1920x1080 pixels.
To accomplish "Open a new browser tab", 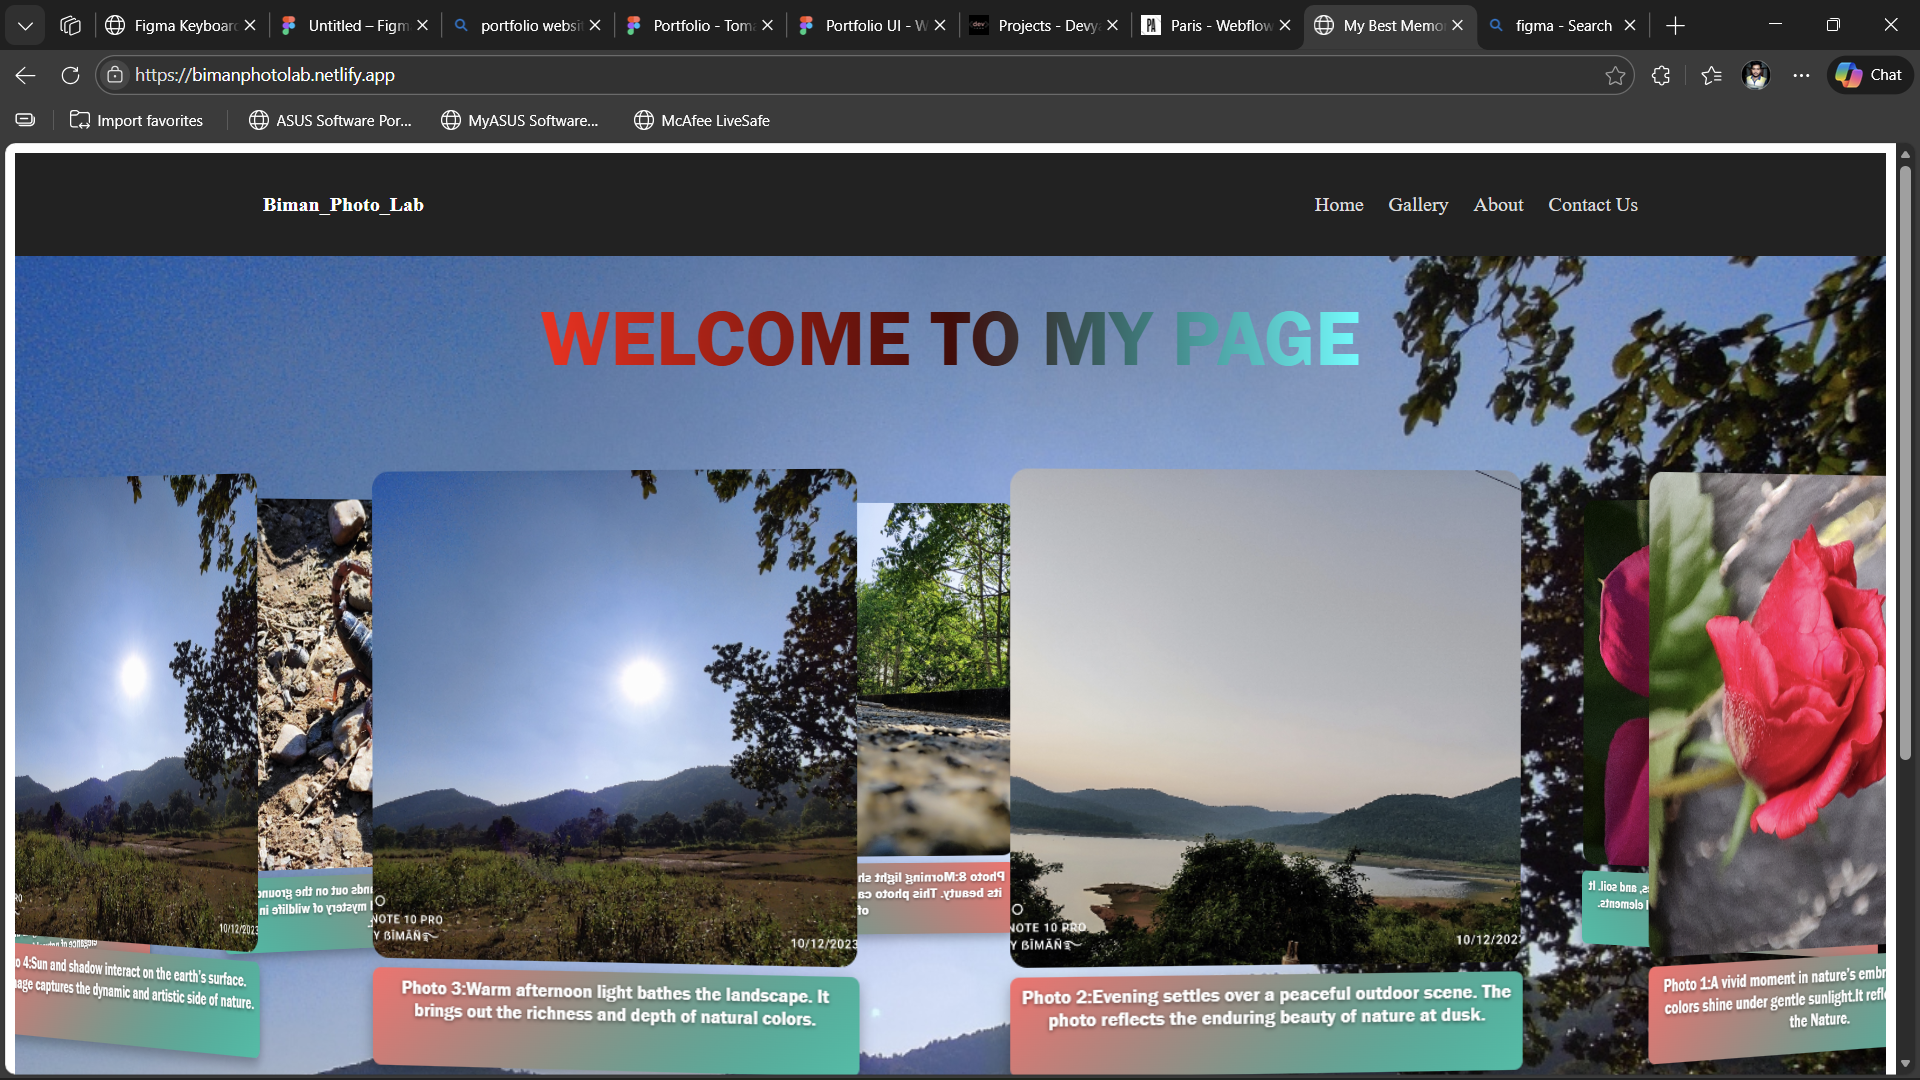I will pos(1675,25).
